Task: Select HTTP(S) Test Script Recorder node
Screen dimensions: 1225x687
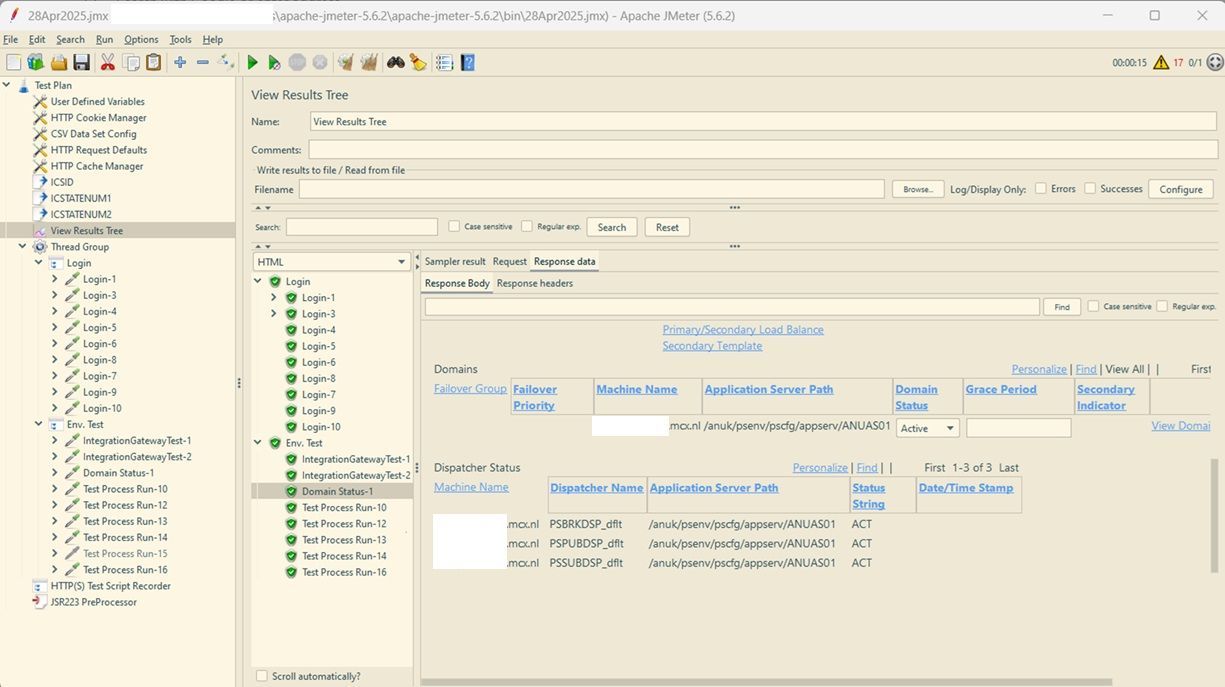Action: pyautogui.click(x=110, y=586)
